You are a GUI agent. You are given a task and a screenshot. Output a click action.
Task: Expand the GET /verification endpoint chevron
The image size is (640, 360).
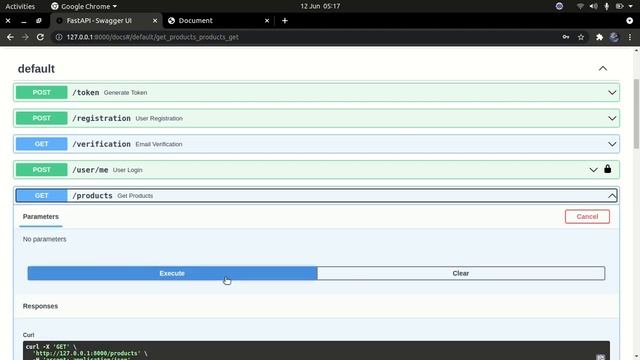[612, 144]
